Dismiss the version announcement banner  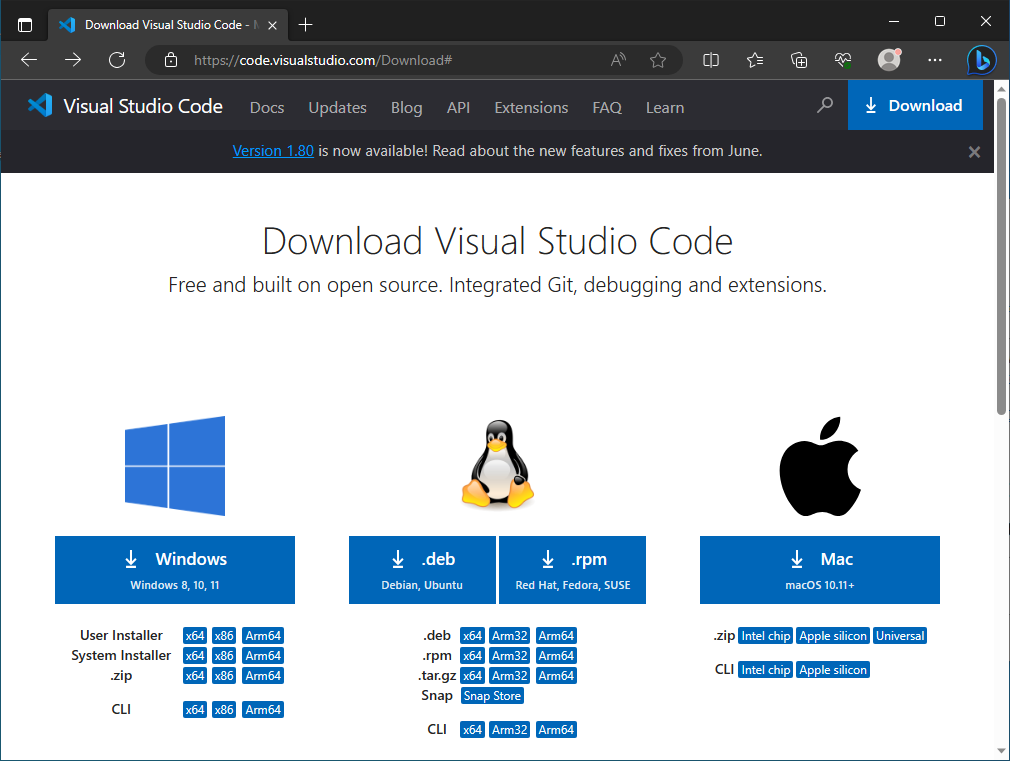tap(974, 152)
